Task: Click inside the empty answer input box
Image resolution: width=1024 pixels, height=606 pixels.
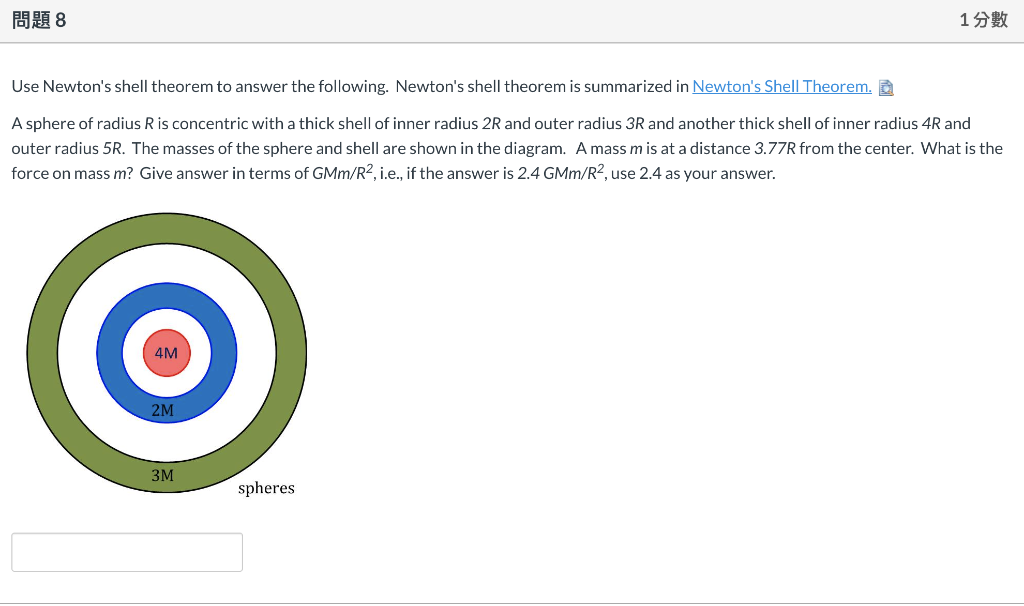Action: [127, 551]
